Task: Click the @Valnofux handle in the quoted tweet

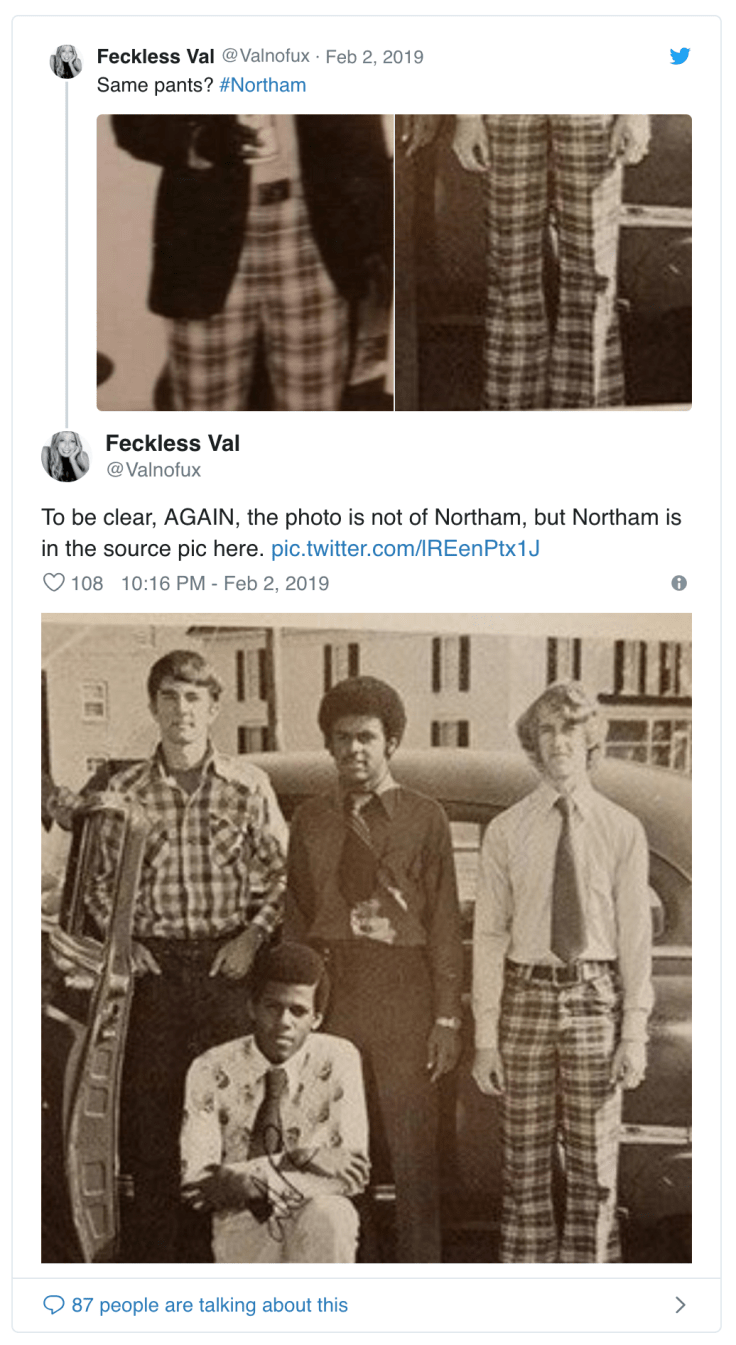Action: point(259,56)
